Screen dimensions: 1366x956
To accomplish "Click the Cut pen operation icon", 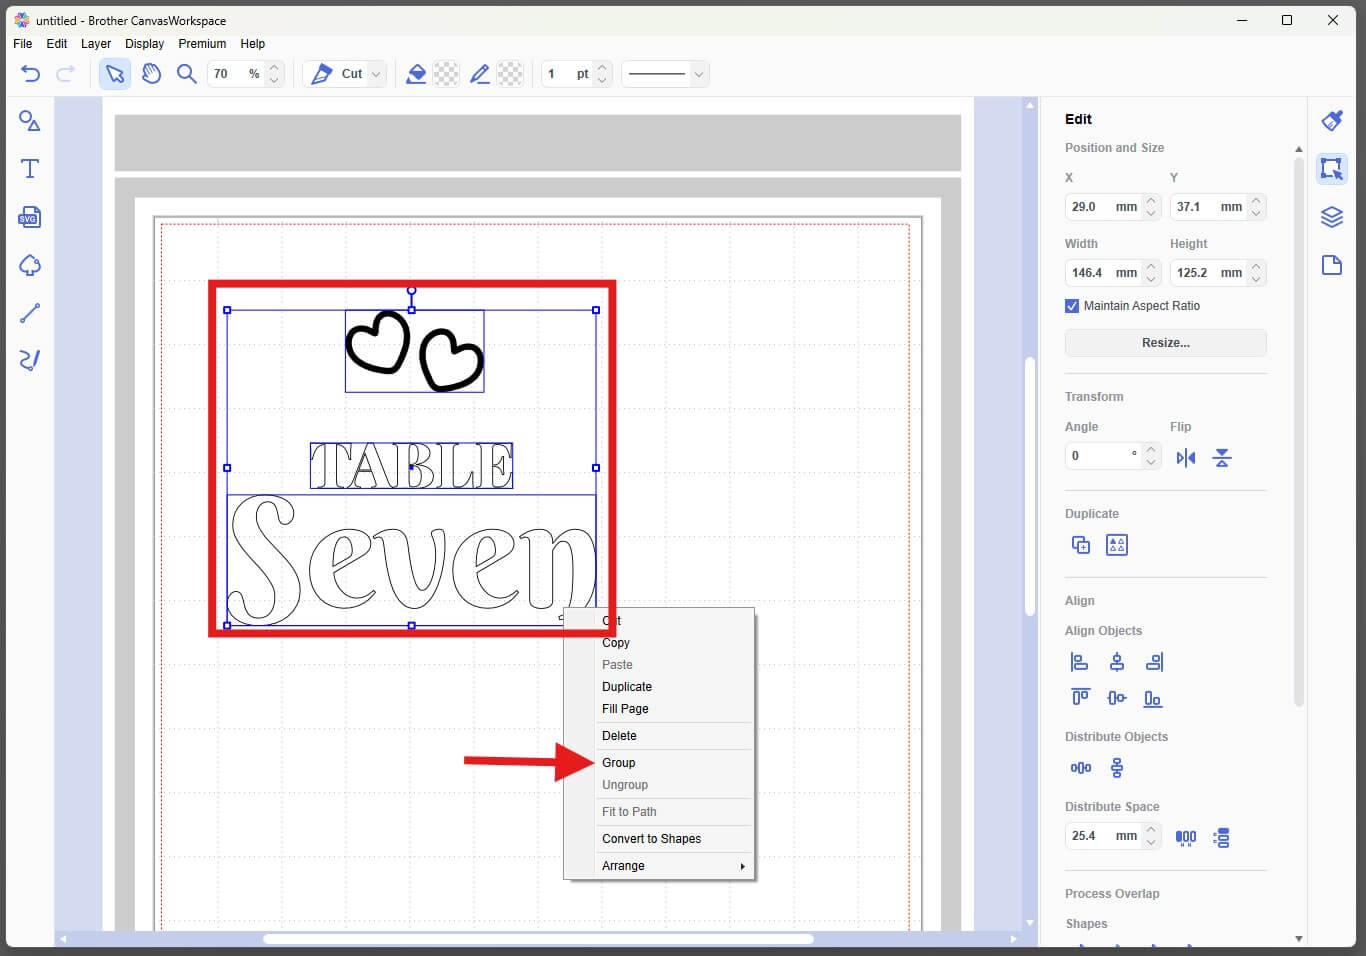I will pos(322,73).
